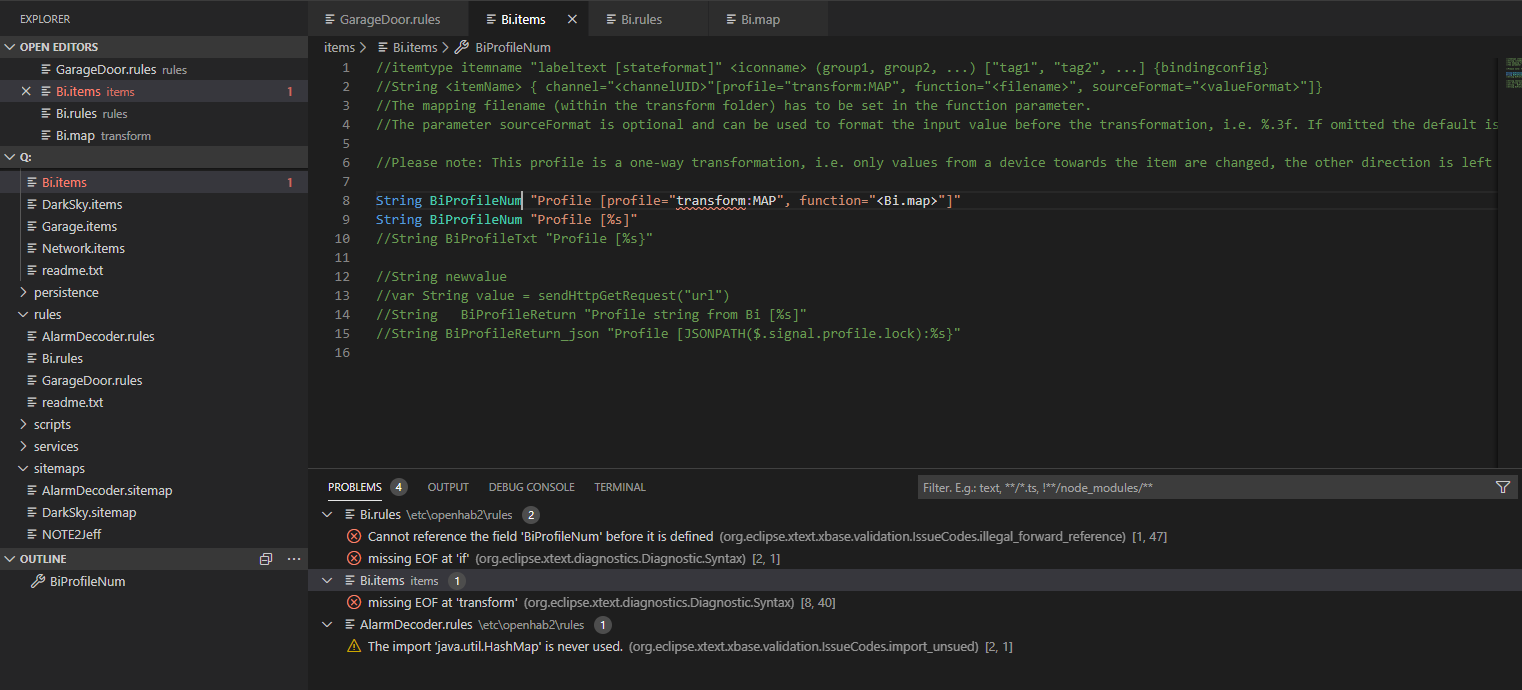Switch to the Output panel tab
The width and height of the screenshot is (1522, 690).
click(x=448, y=487)
